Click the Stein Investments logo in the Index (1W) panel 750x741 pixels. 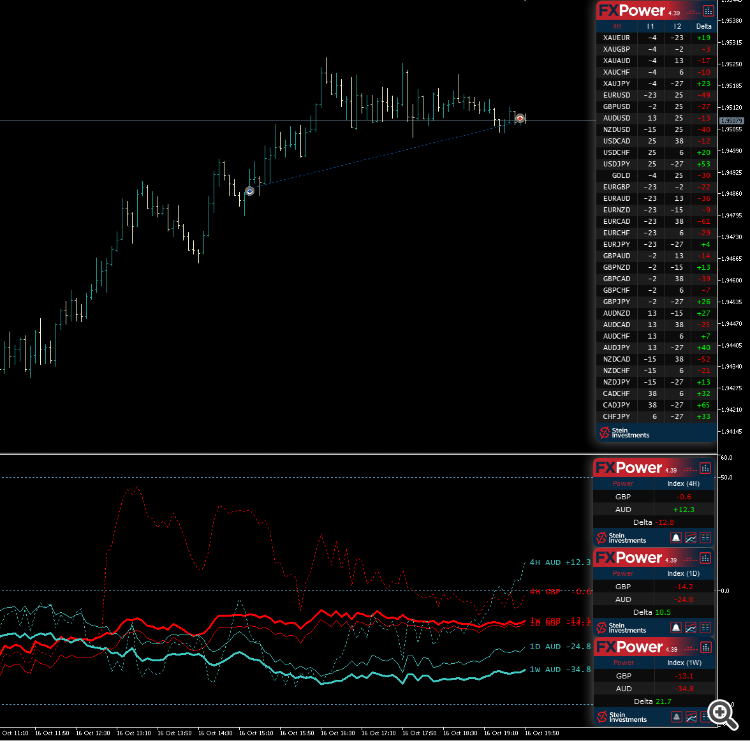pos(621,717)
